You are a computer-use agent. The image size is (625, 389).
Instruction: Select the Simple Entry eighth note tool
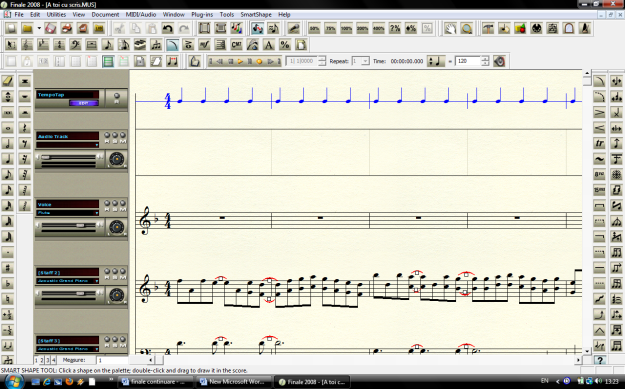point(108,45)
